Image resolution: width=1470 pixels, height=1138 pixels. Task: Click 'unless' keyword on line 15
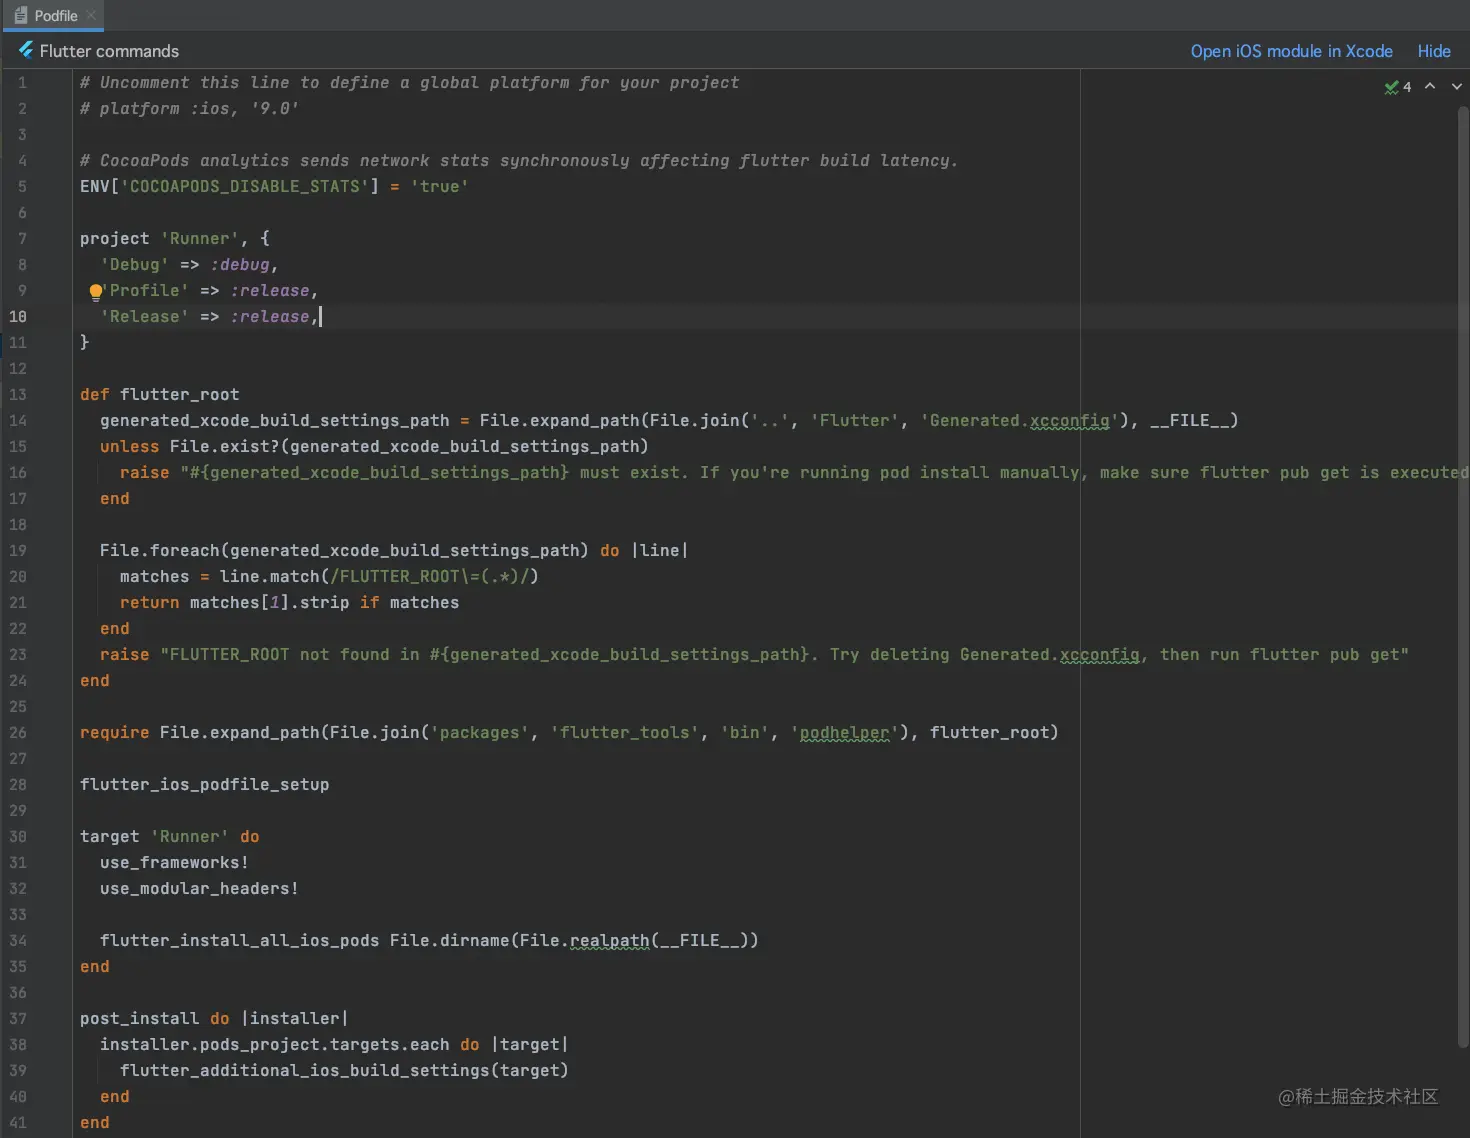[129, 446]
